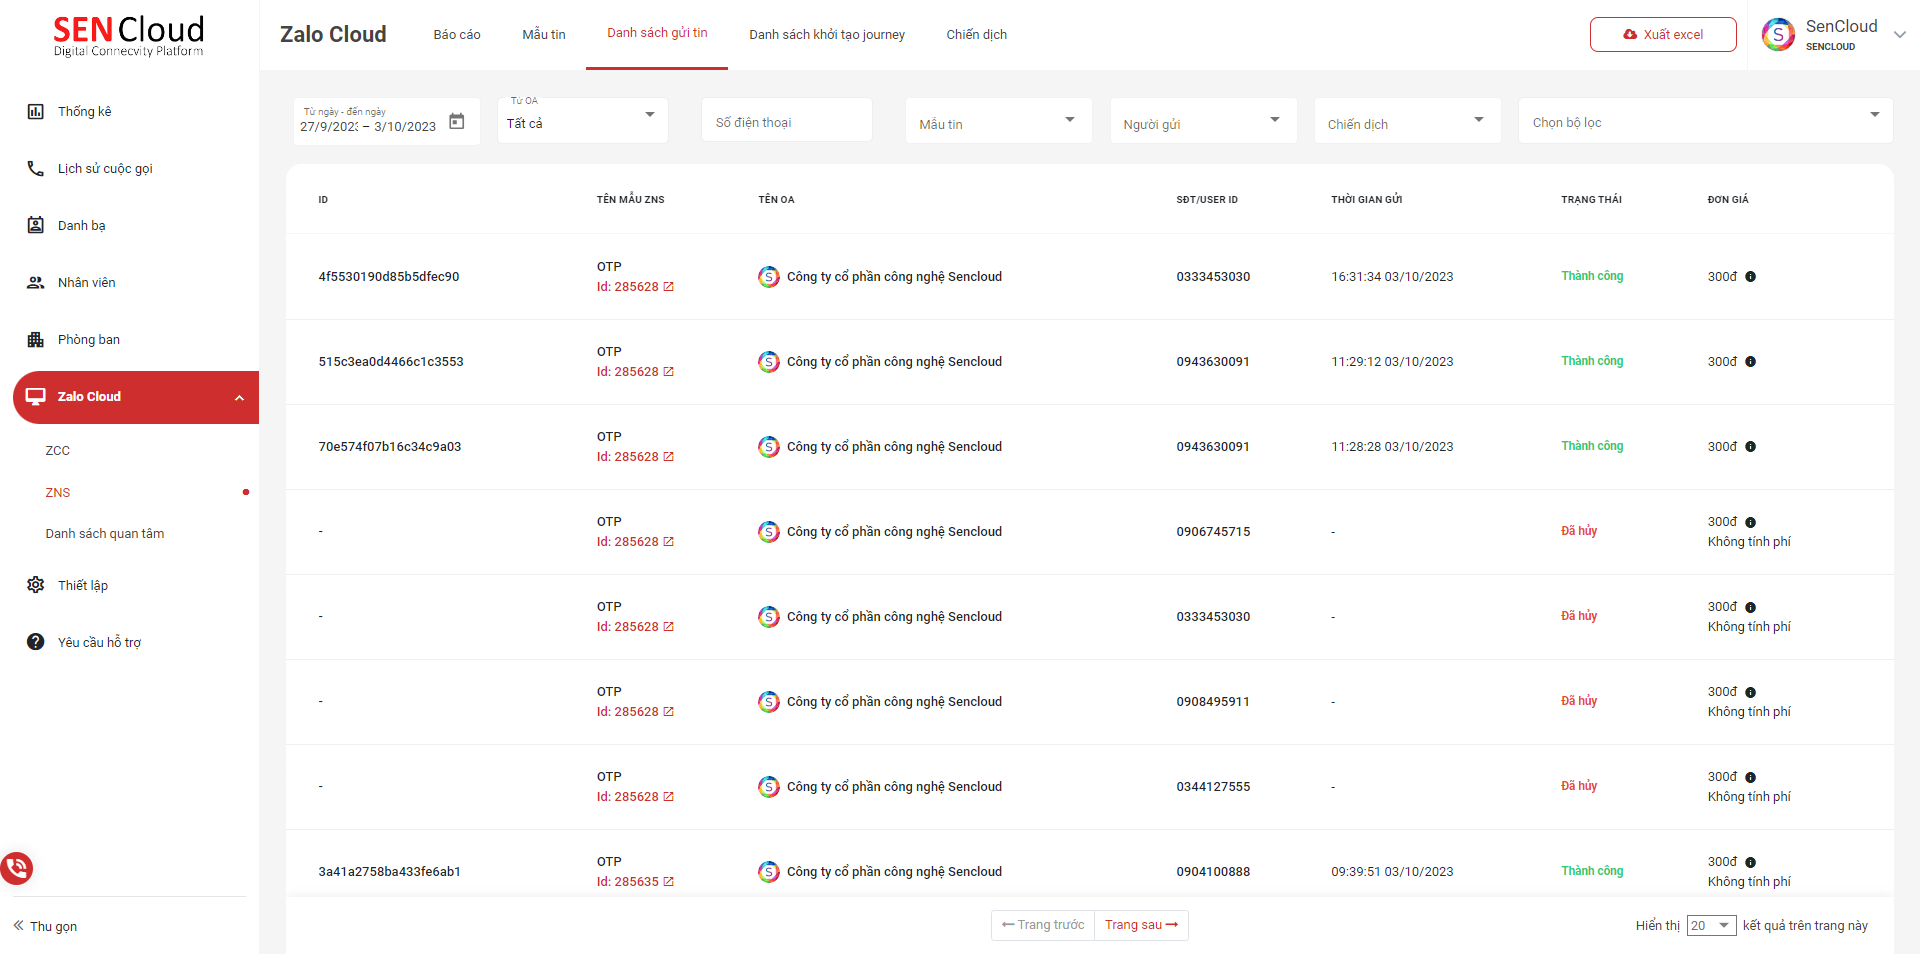This screenshot has height=954, width=1920.
Task: Switch to the Báo cáo tab
Action: click(x=457, y=35)
